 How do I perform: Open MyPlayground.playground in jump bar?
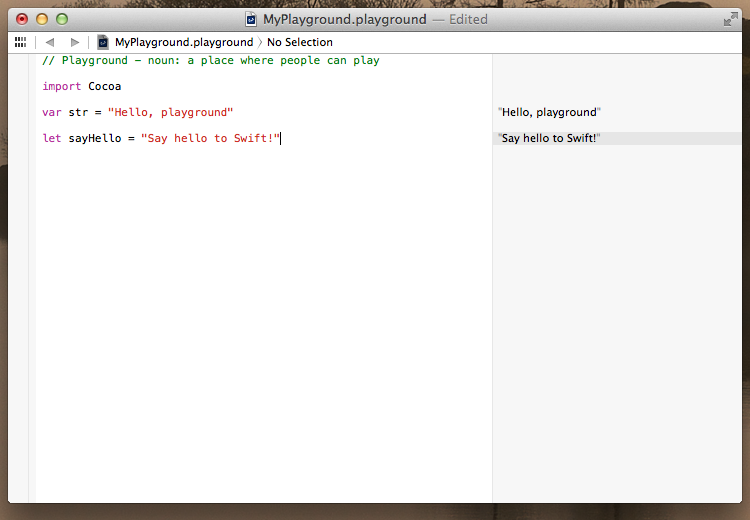click(184, 42)
